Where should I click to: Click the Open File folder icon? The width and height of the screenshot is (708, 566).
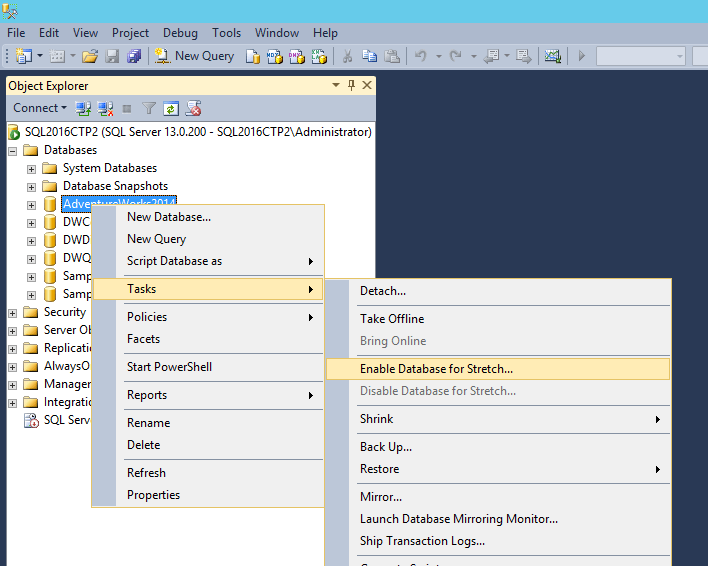(90, 56)
